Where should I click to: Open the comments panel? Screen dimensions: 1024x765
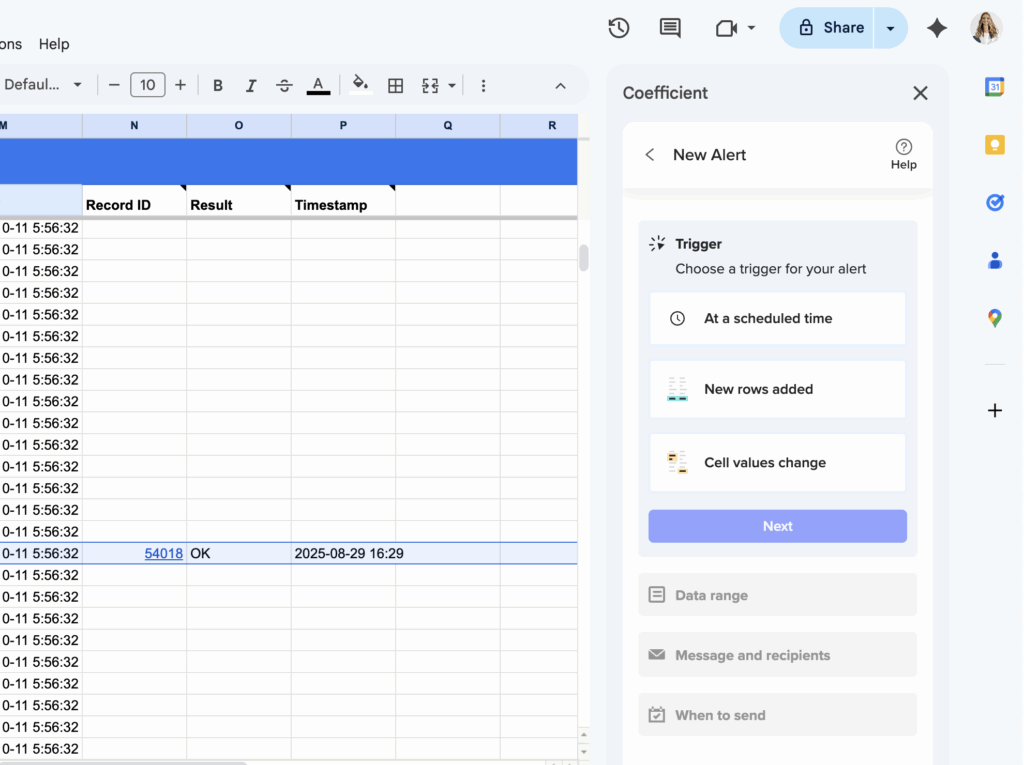[x=669, y=28]
